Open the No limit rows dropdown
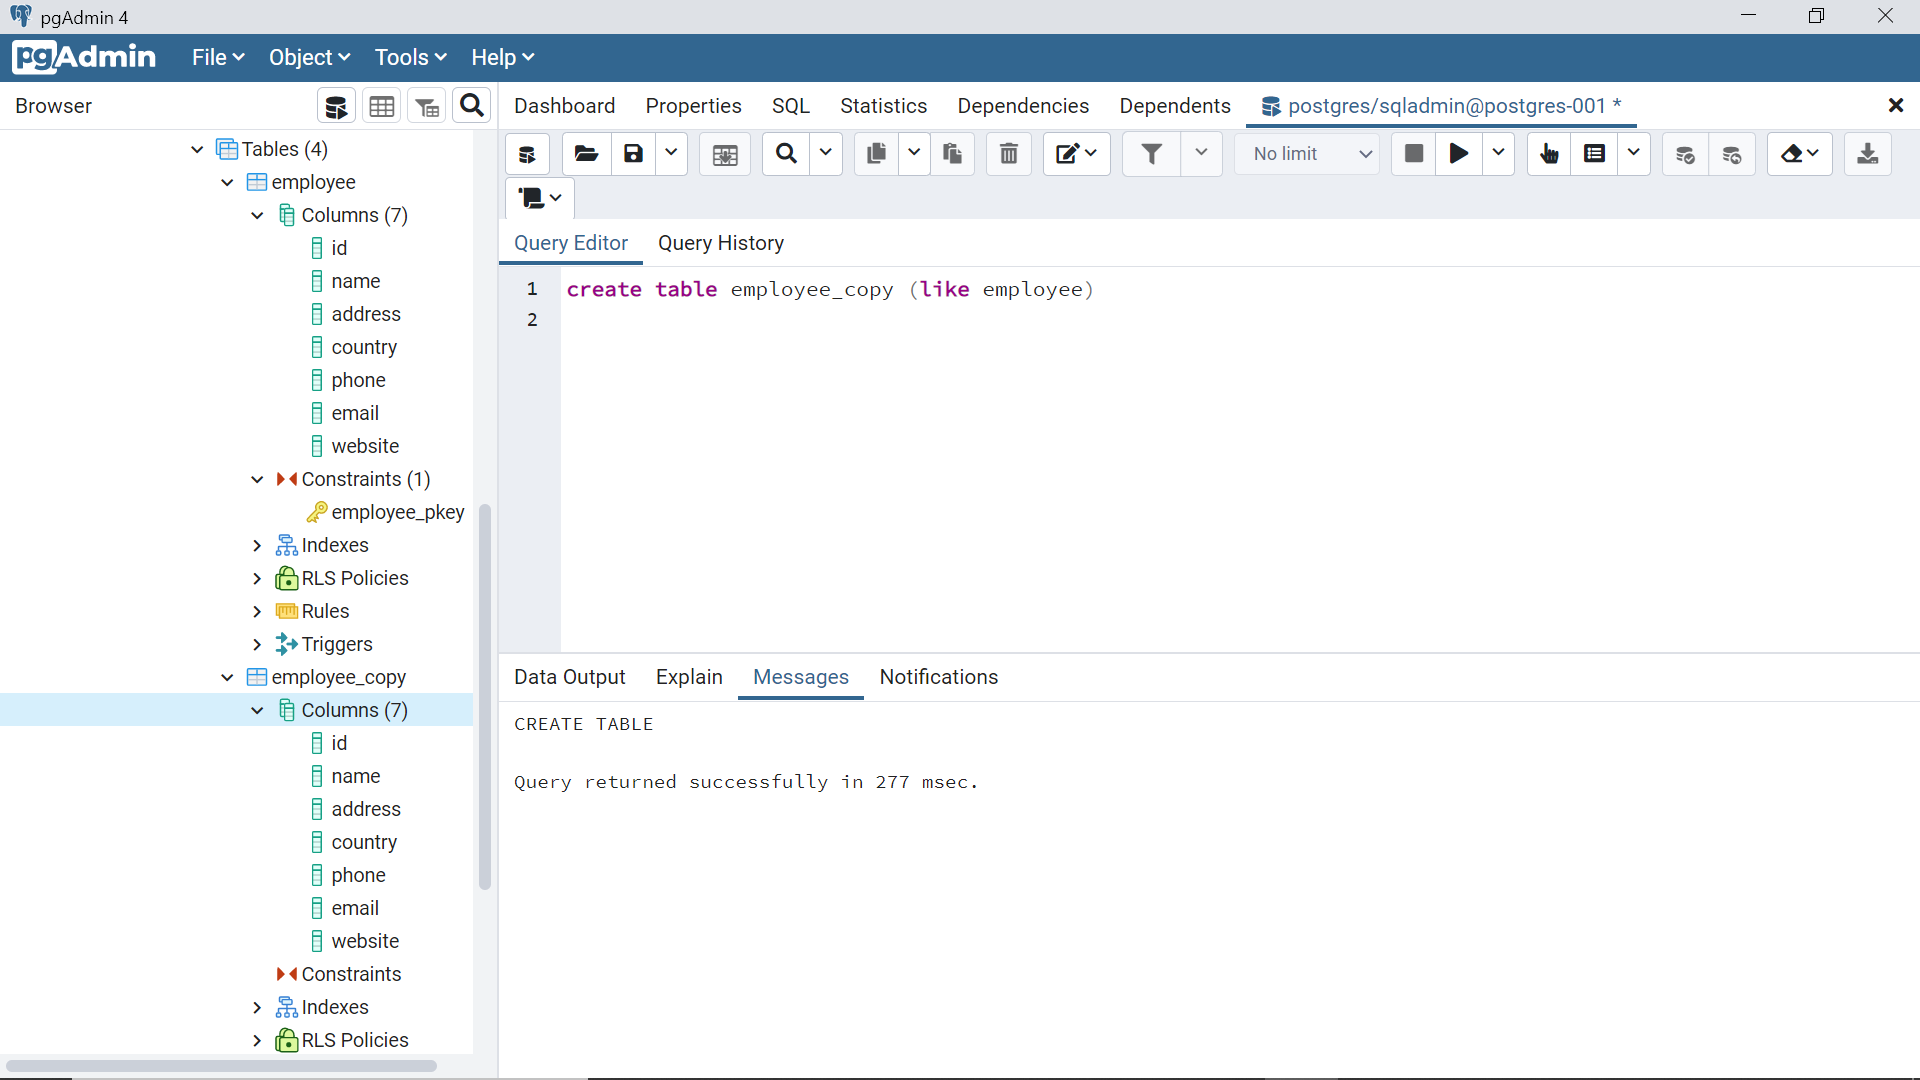This screenshot has height=1080, width=1920. (x=1307, y=154)
